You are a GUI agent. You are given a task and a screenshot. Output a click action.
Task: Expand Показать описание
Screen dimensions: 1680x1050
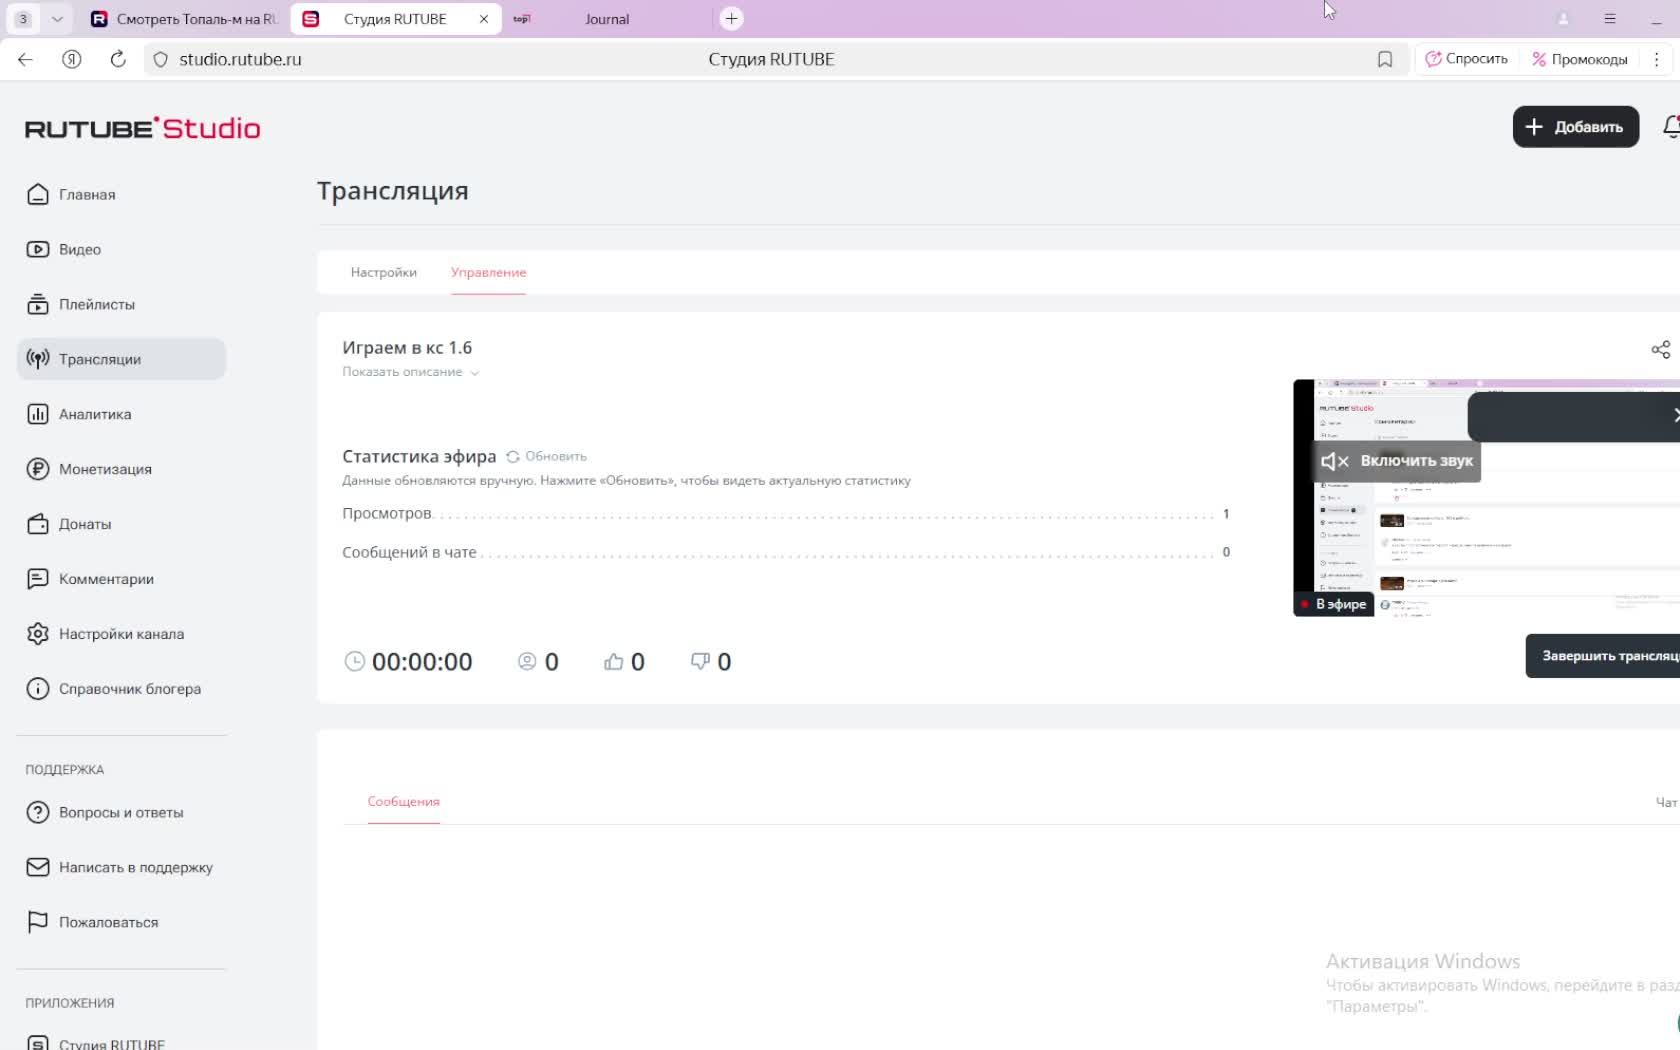pos(410,372)
